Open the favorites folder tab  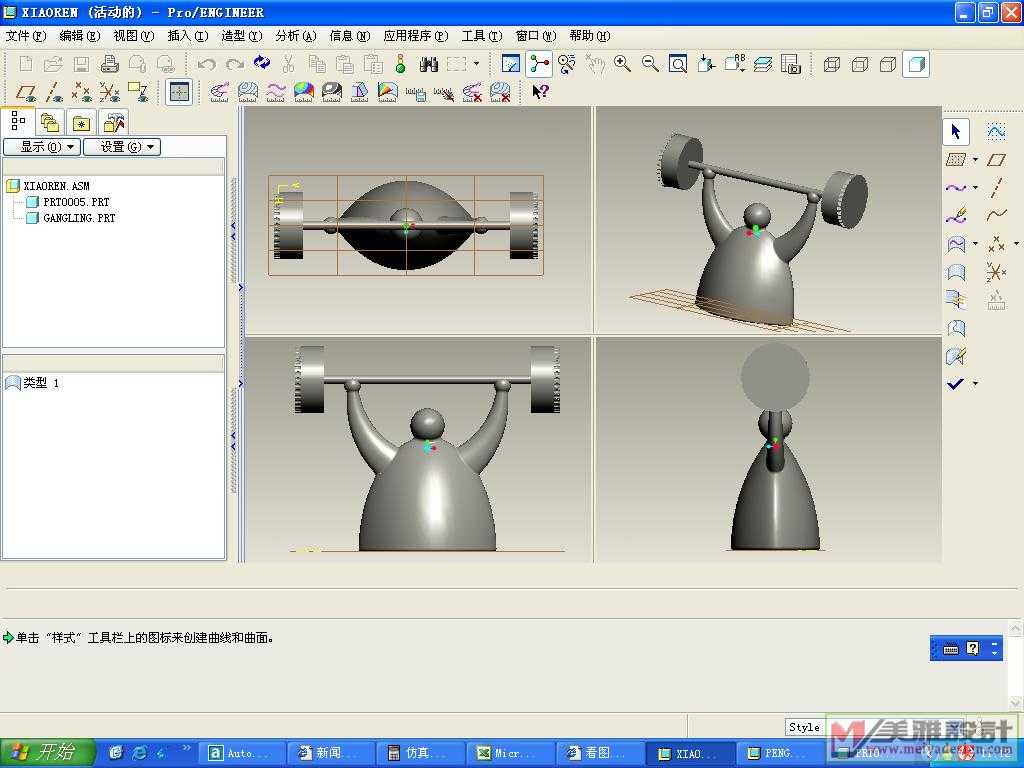click(x=82, y=122)
